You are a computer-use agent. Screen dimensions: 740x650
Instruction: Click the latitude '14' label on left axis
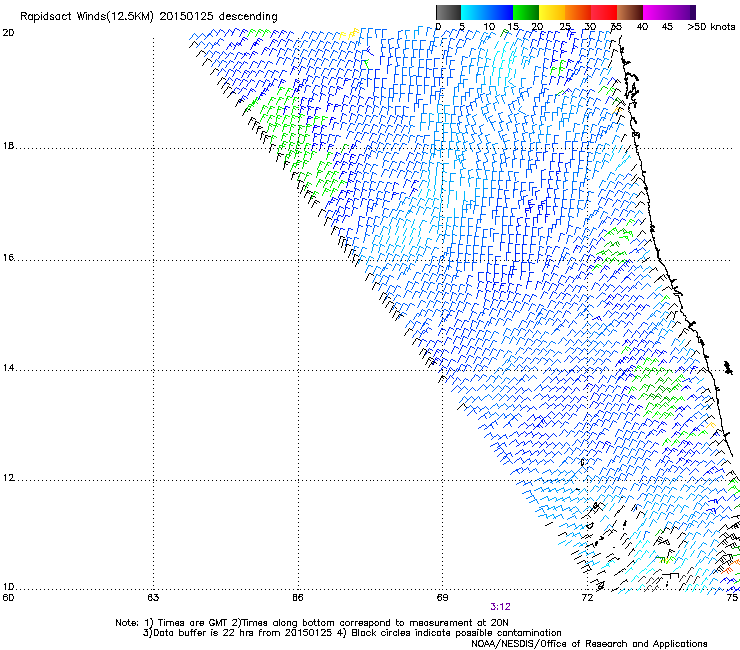[x=8, y=368]
